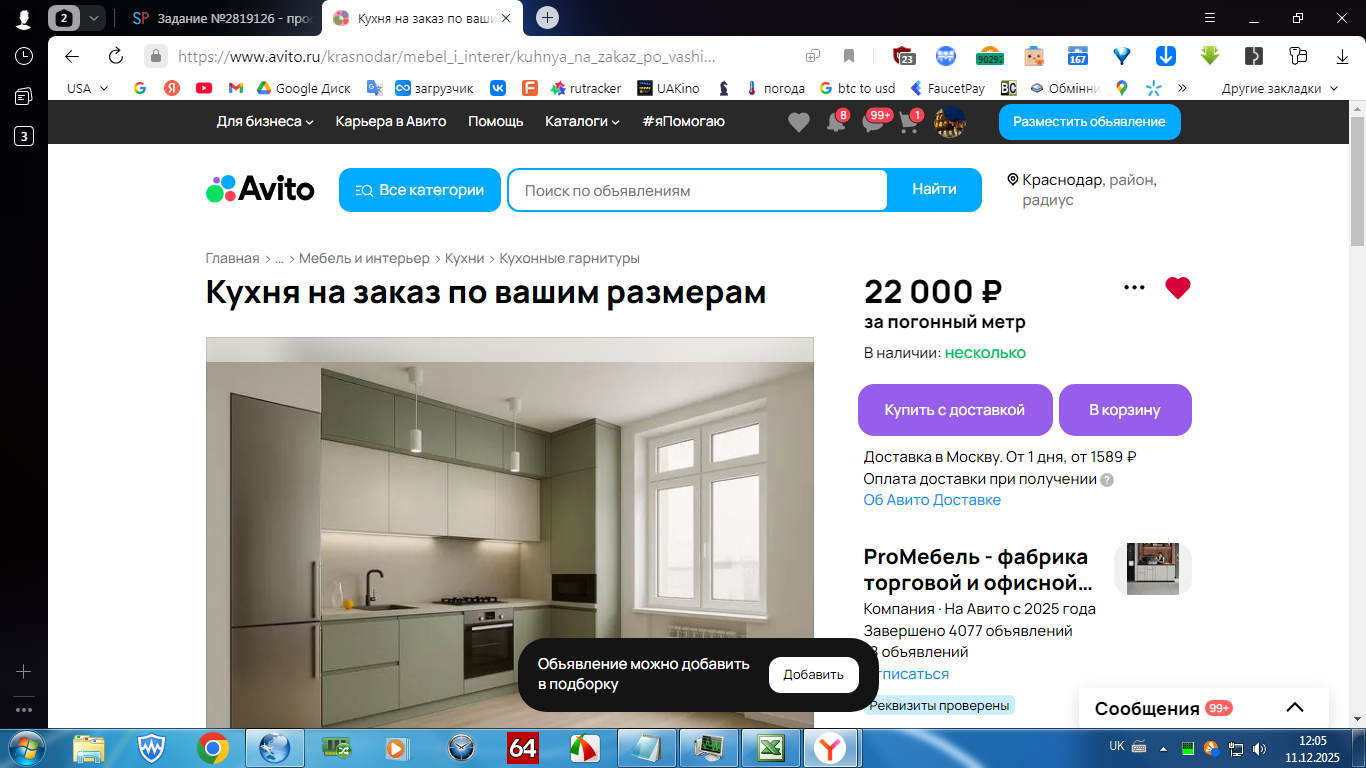Click 'Добавить' in collection popup
The width and height of the screenshot is (1366, 768).
[x=813, y=675]
